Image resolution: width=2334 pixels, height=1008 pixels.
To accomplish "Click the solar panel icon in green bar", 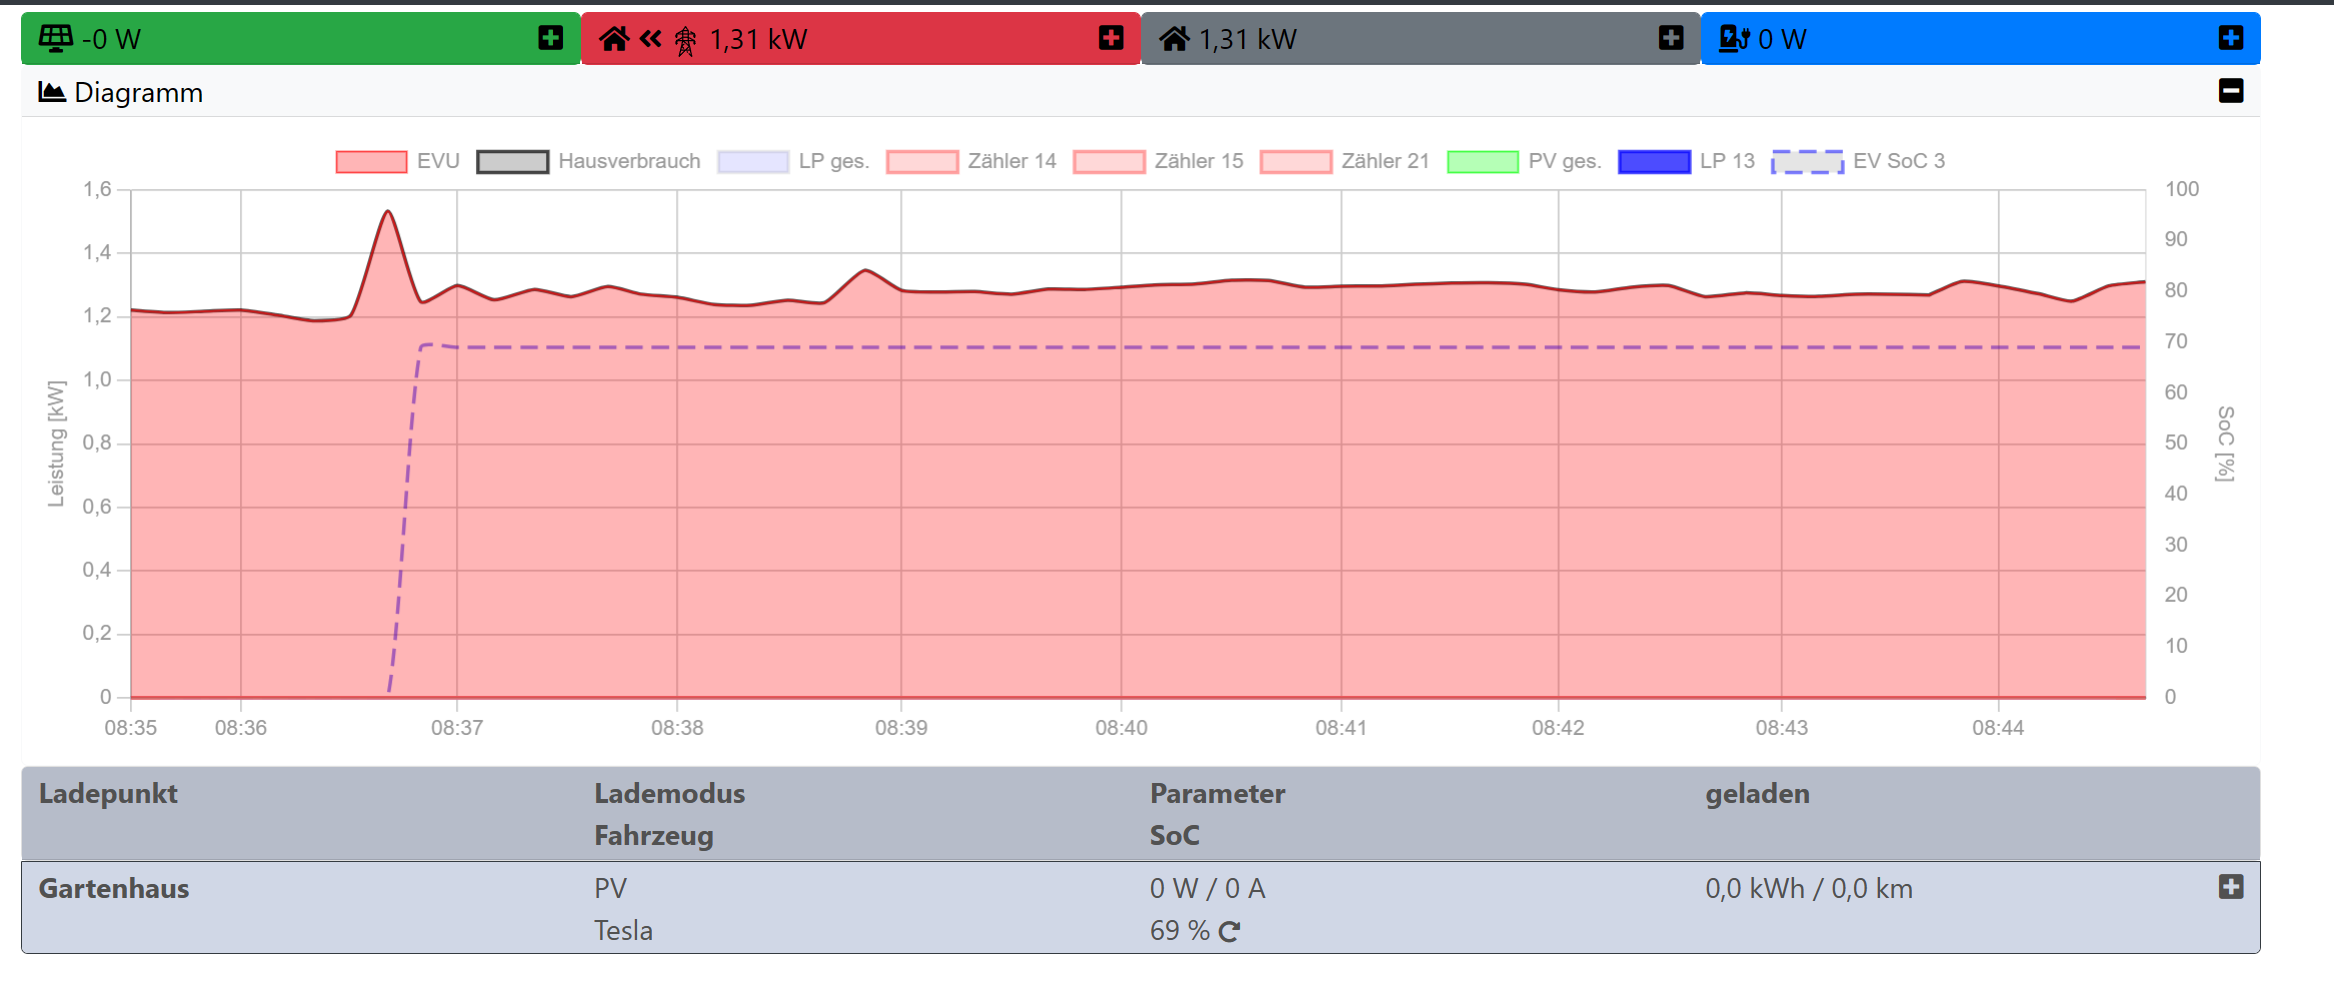I will point(56,38).
